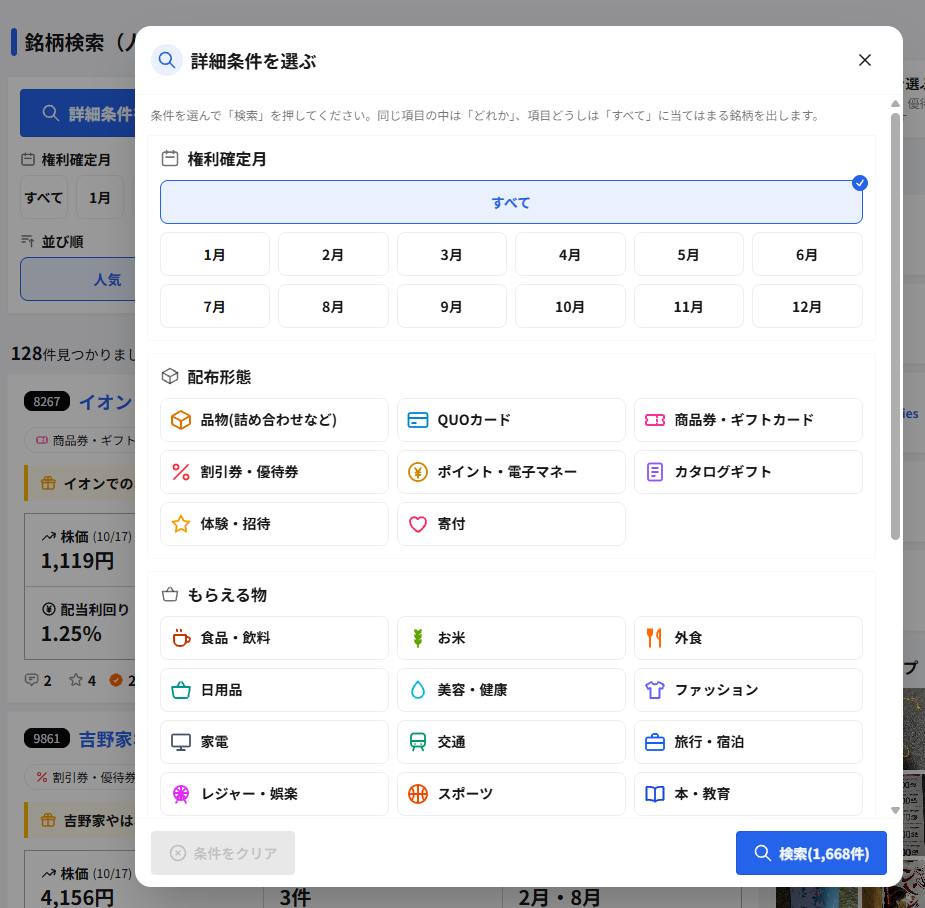Click the heart icon for 寄付
Screen dimensions: 925x908
418,525
